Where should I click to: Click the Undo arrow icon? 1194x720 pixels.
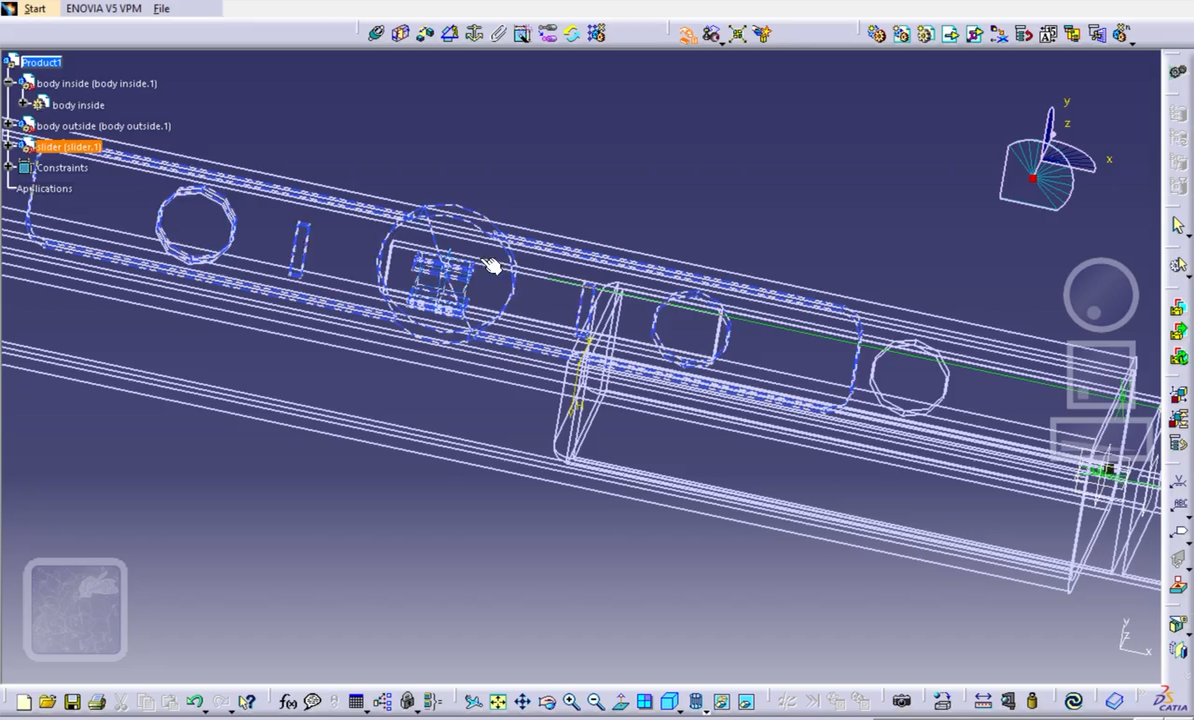pyautogui.click(x=193, y=702)
